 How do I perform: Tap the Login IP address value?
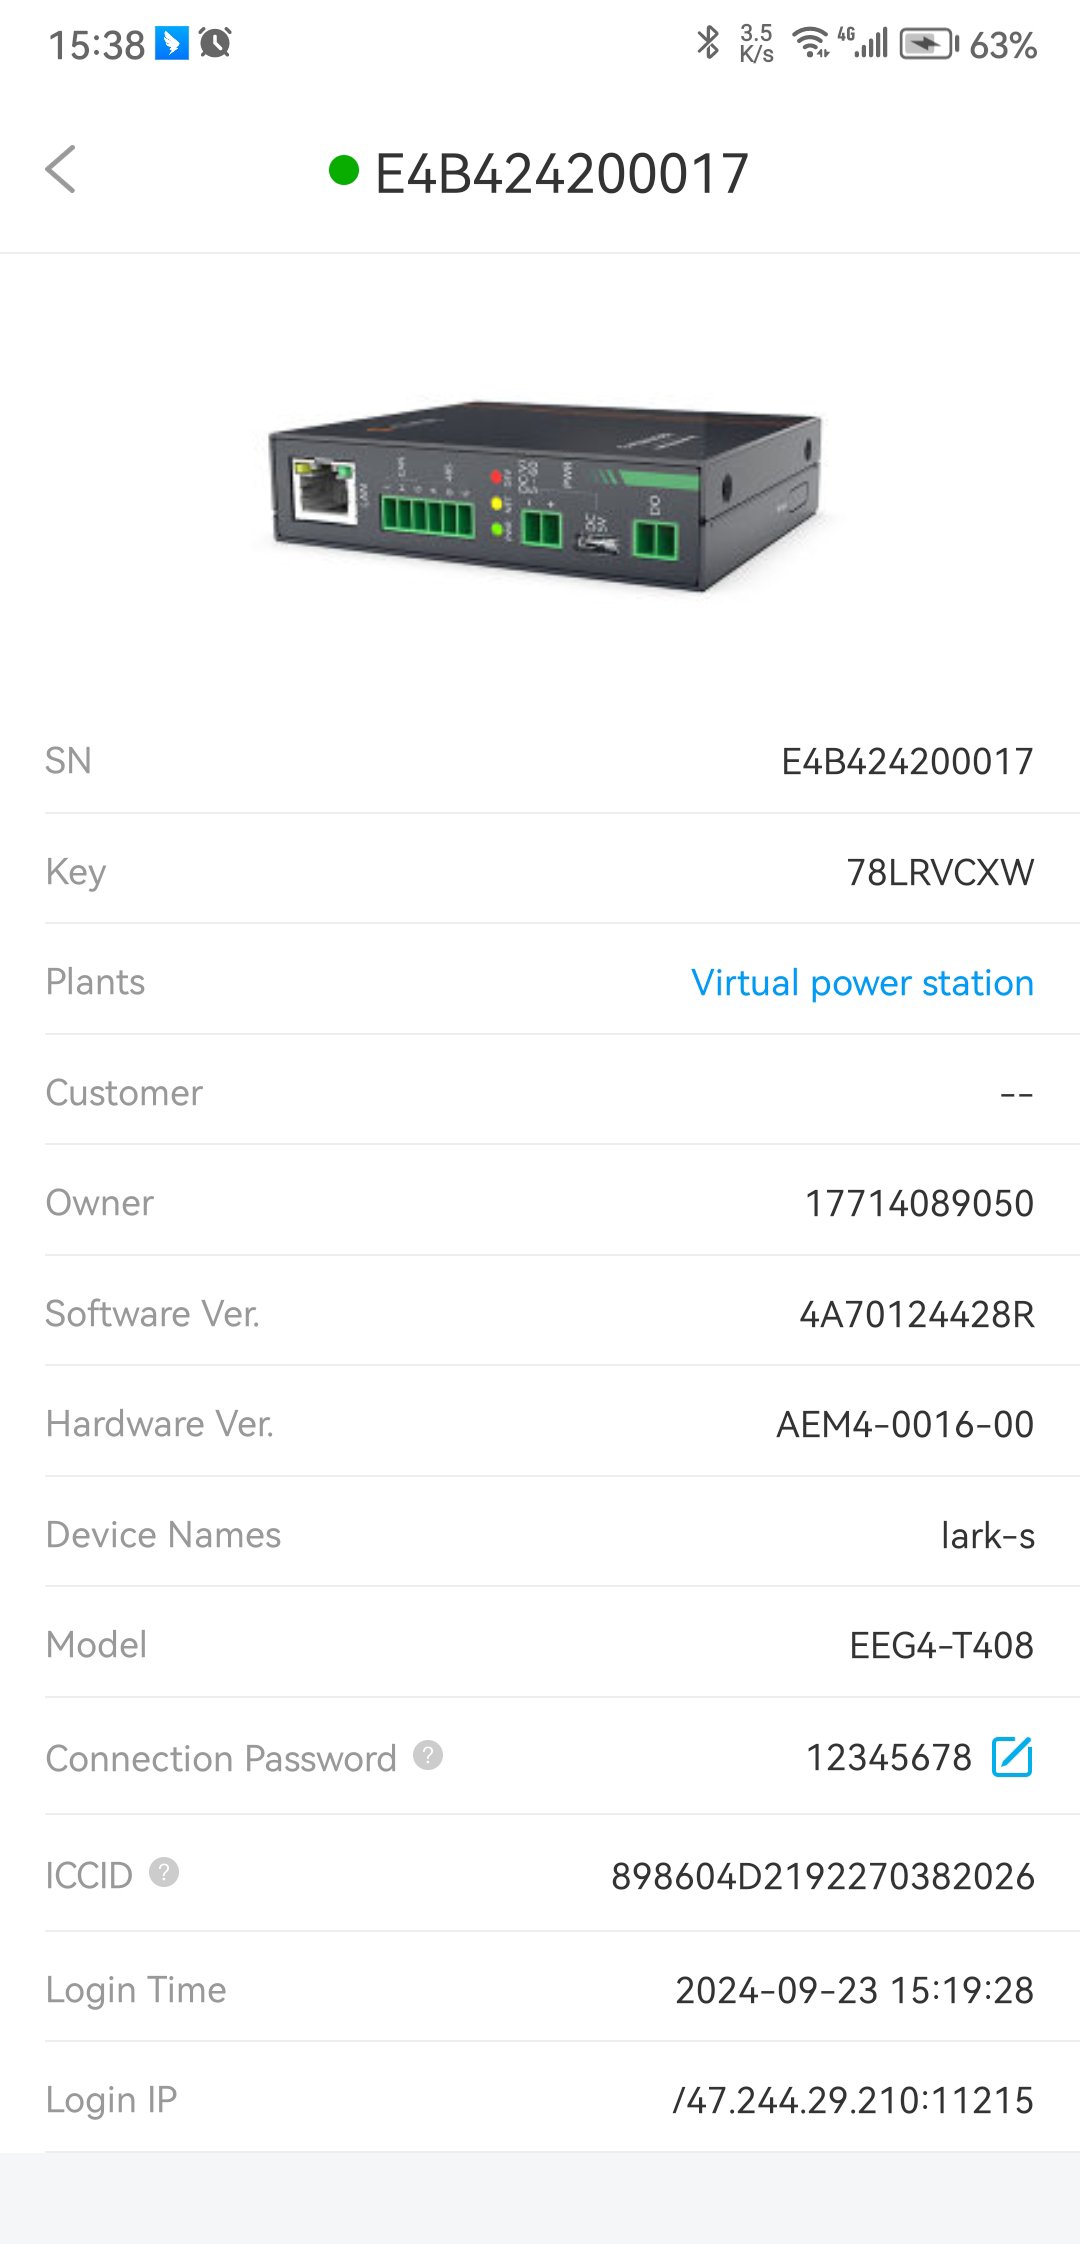pyautogui.click(x=852, y=2101)
